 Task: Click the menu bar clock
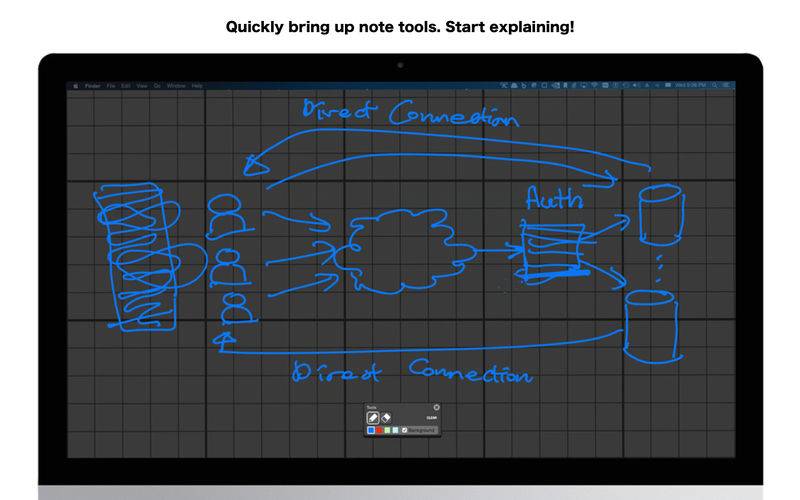pyautogui.click(x=691, y=87)
